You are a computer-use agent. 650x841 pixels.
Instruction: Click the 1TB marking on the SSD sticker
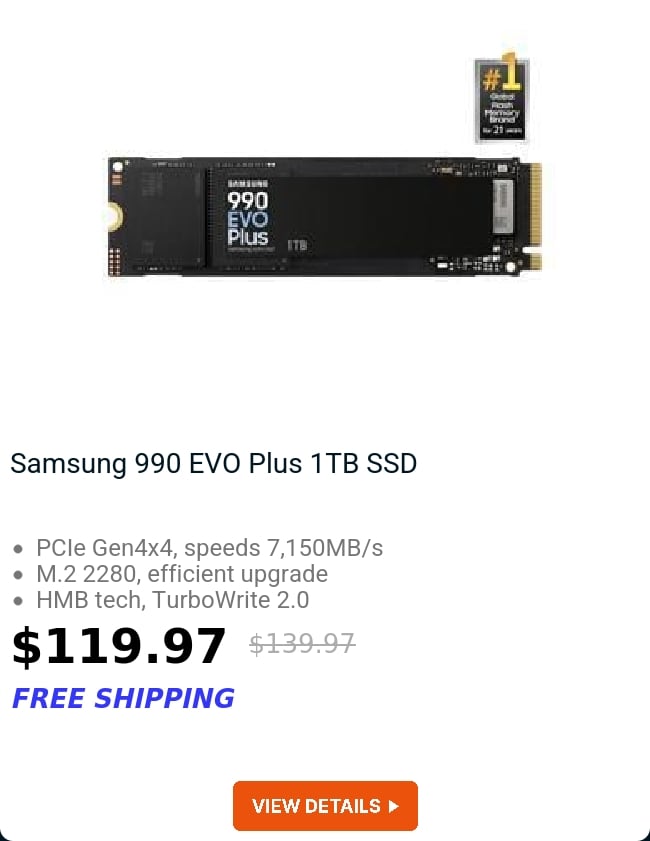click(297, 245)
